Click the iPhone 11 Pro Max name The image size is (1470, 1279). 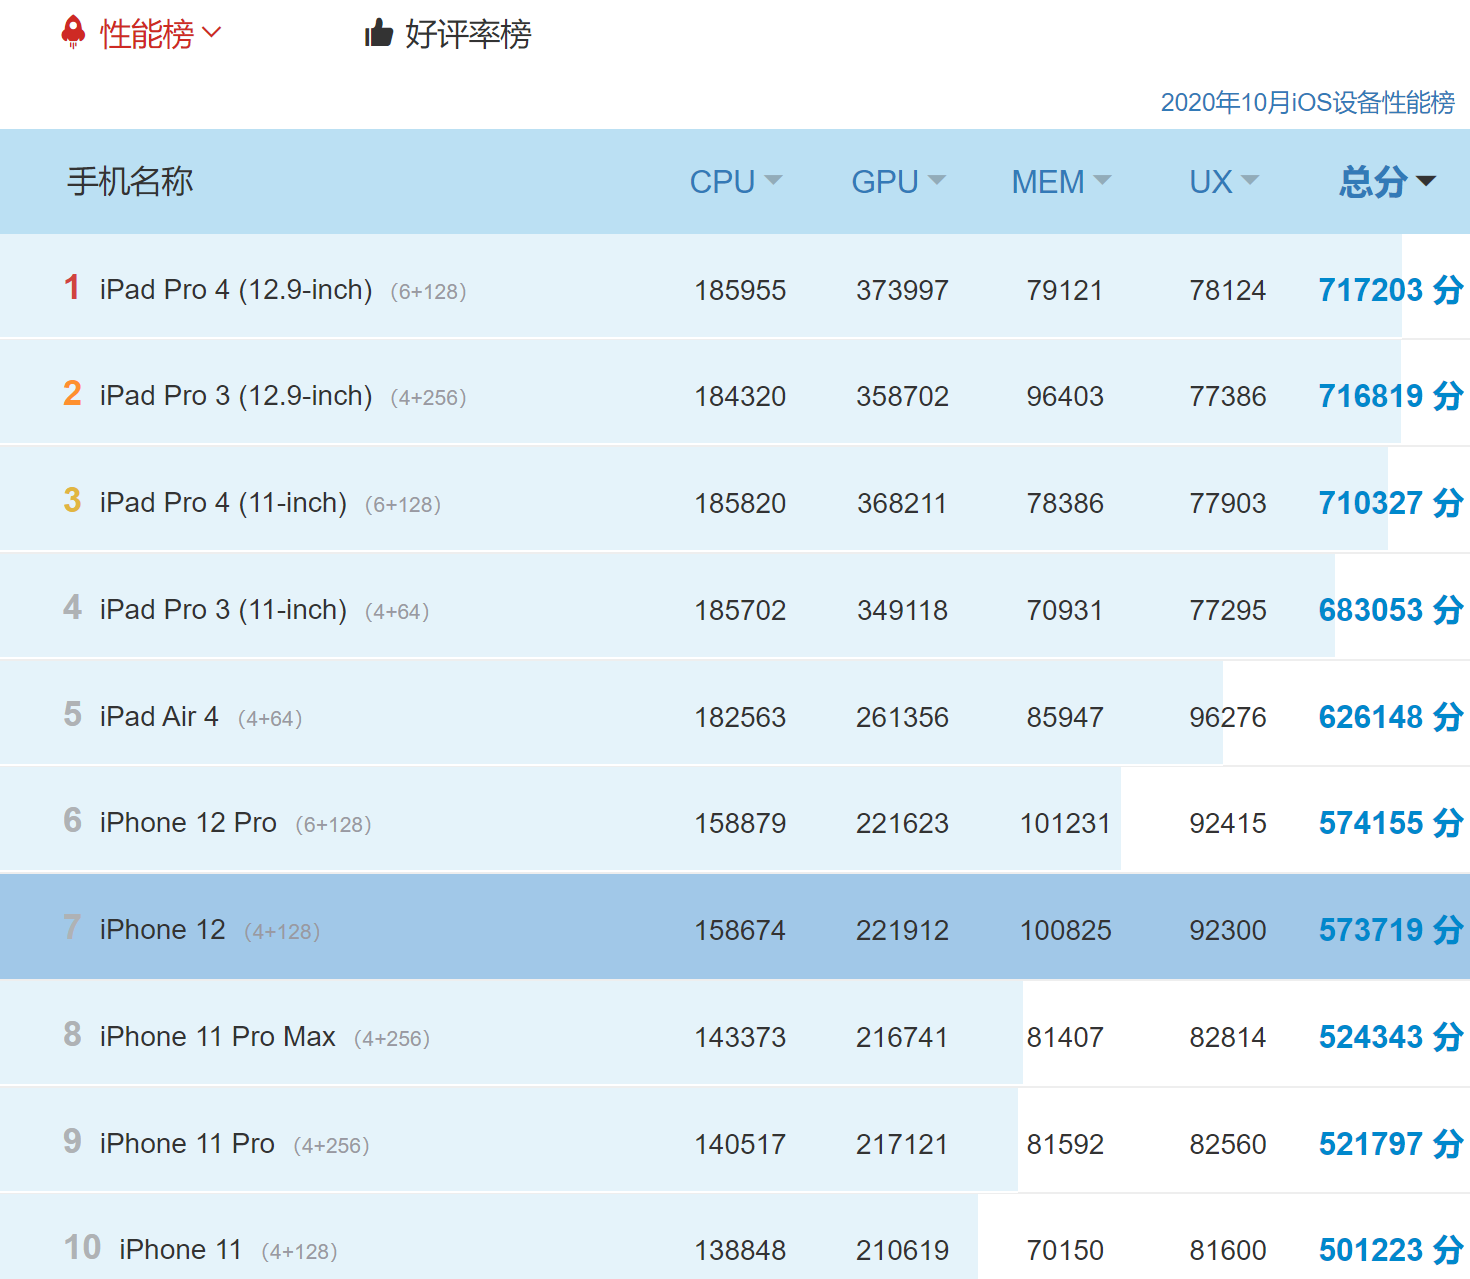[x=217, y=1036]
